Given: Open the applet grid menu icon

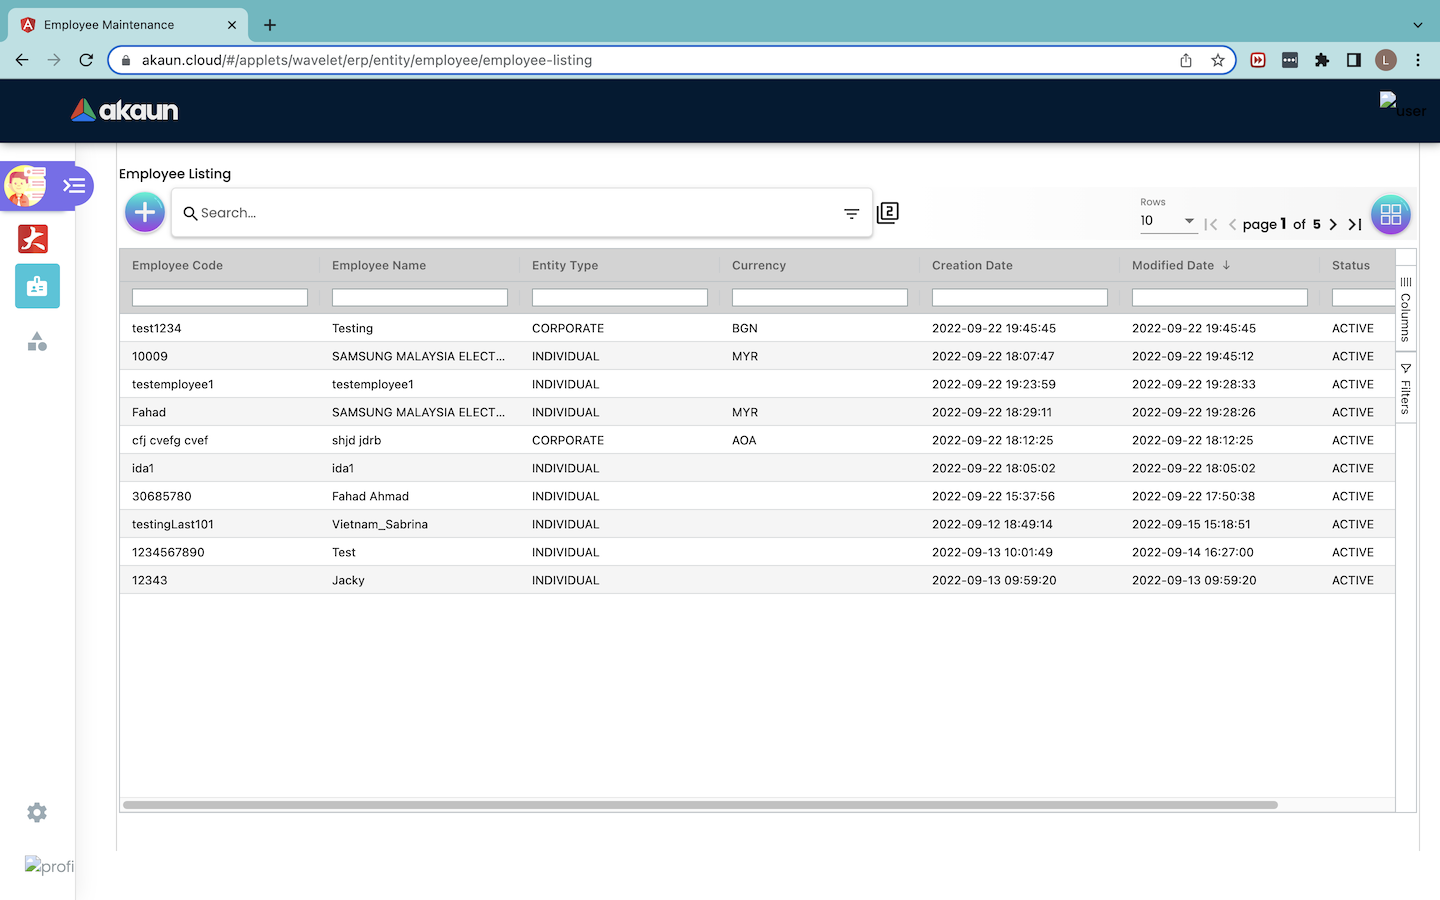Looking at the screenshot, I should click(1390, 215).
